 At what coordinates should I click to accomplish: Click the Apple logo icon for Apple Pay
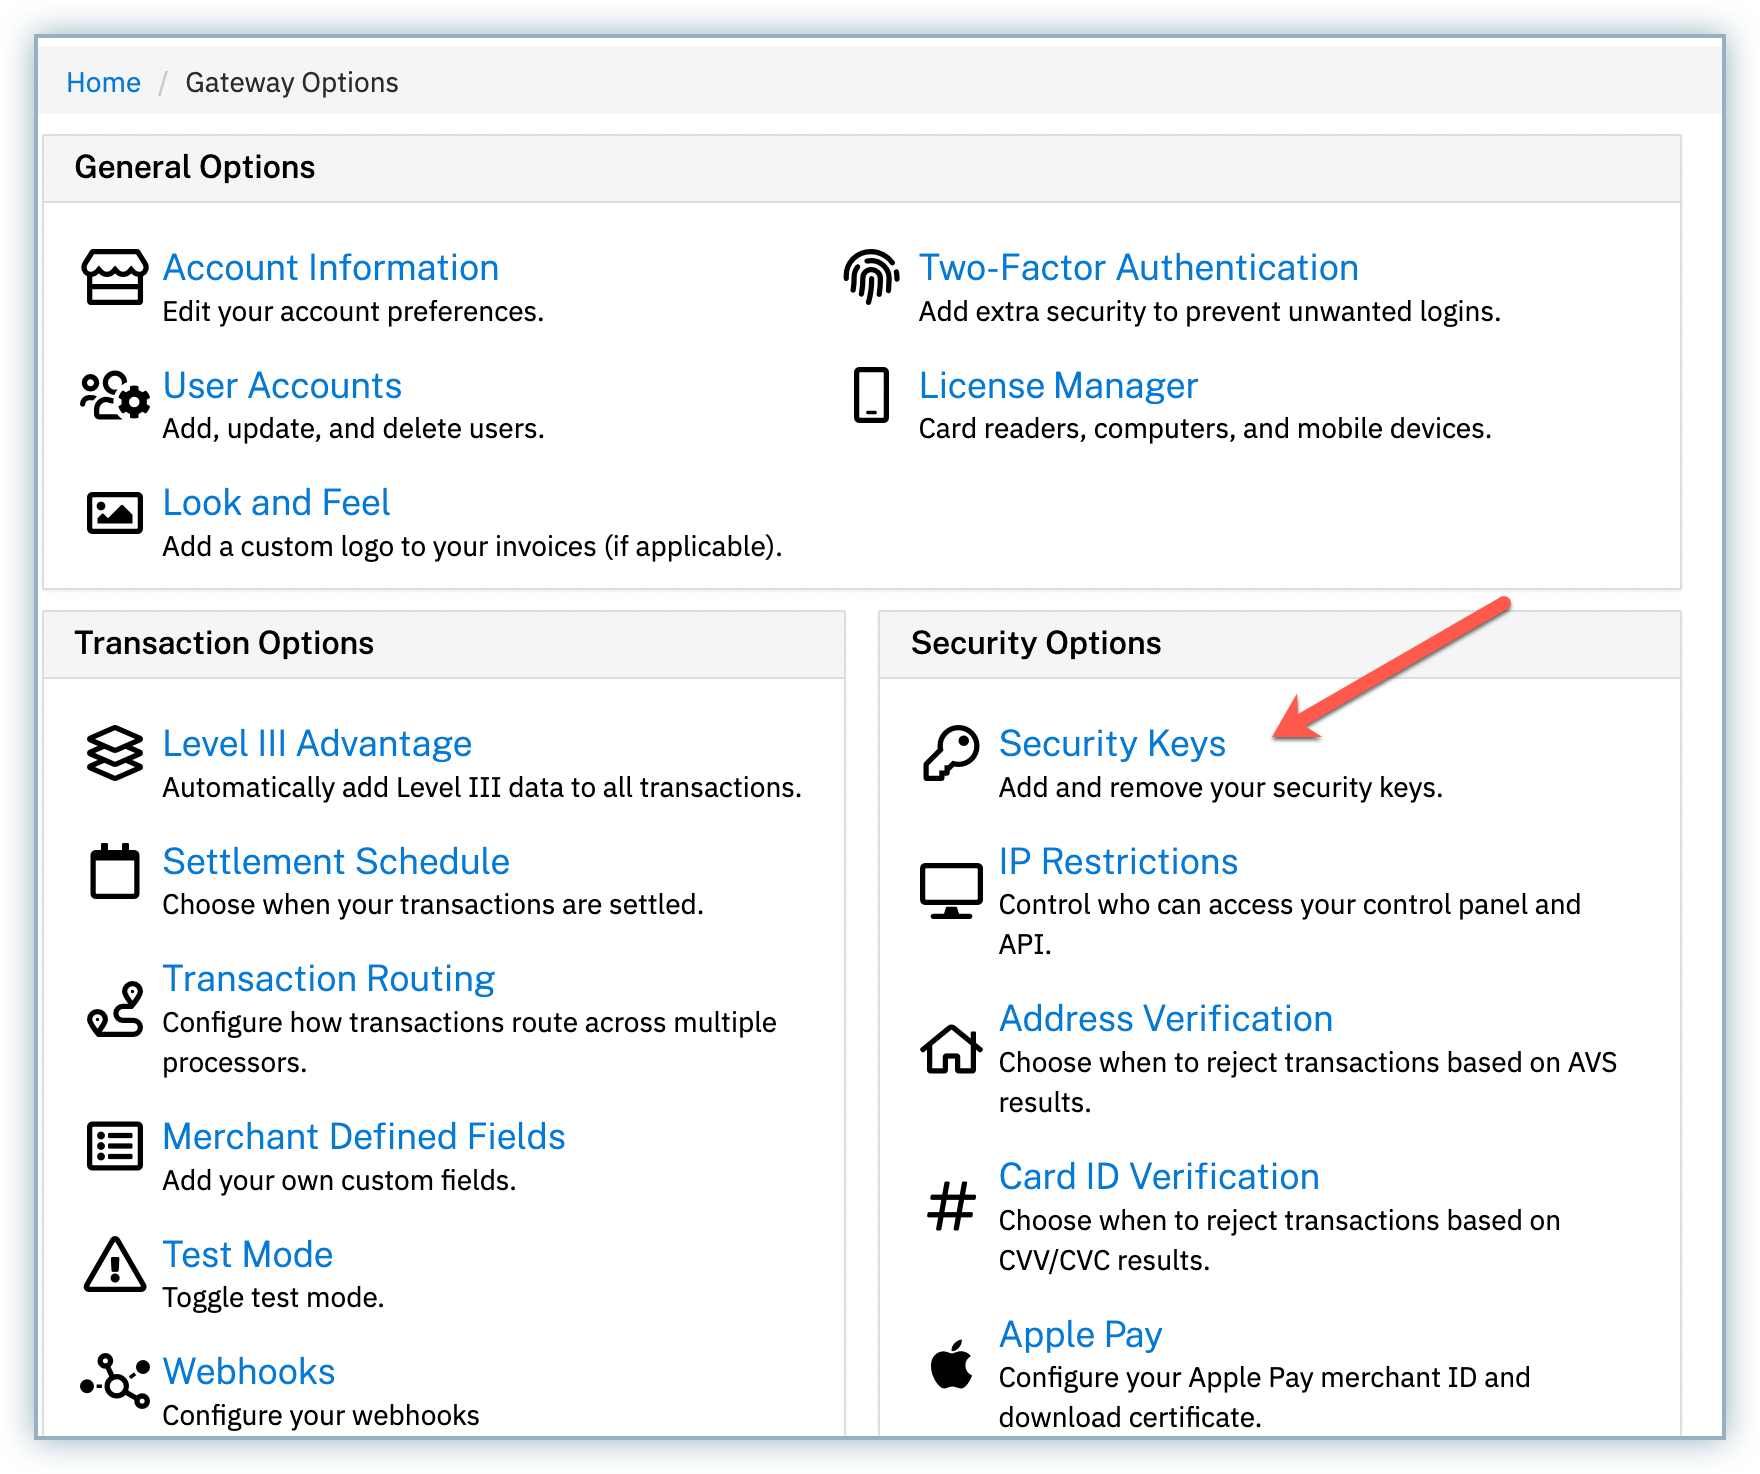(x=950, y=1364)
